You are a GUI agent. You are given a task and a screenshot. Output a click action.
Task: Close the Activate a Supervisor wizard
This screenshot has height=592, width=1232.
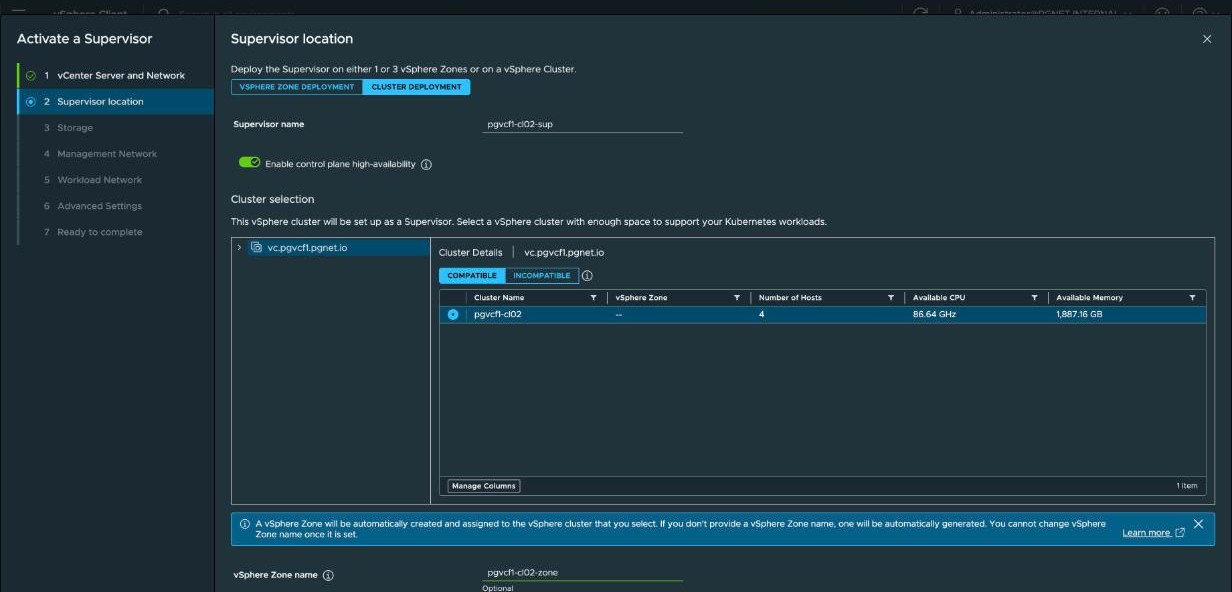(x=1207, y=39)
